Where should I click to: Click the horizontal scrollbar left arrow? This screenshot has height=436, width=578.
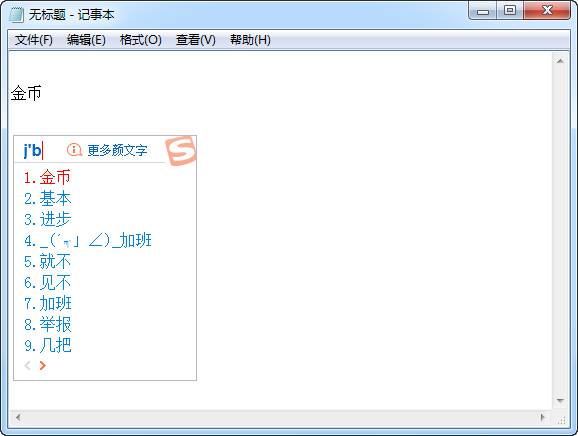pos(18,417)
